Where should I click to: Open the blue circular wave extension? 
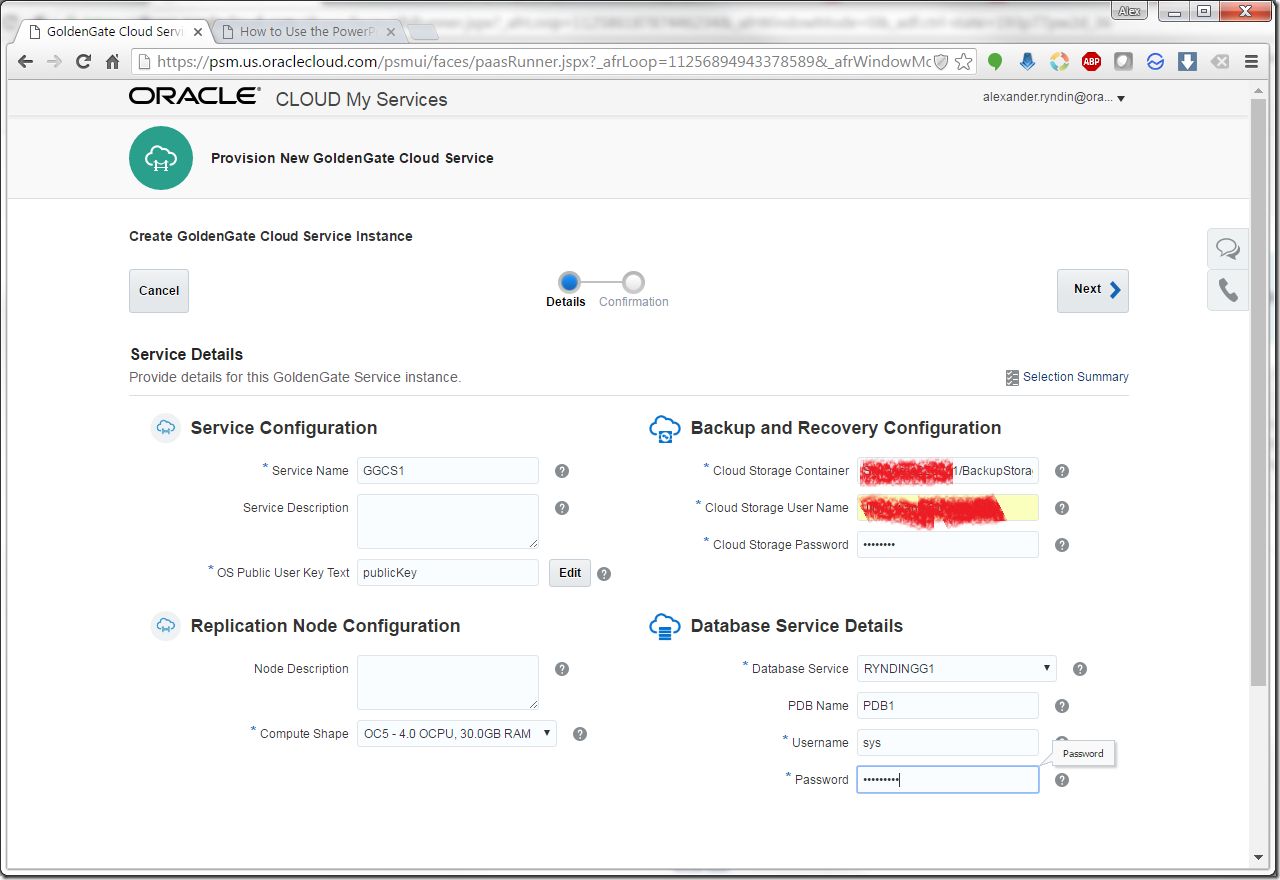[1155, 62]
